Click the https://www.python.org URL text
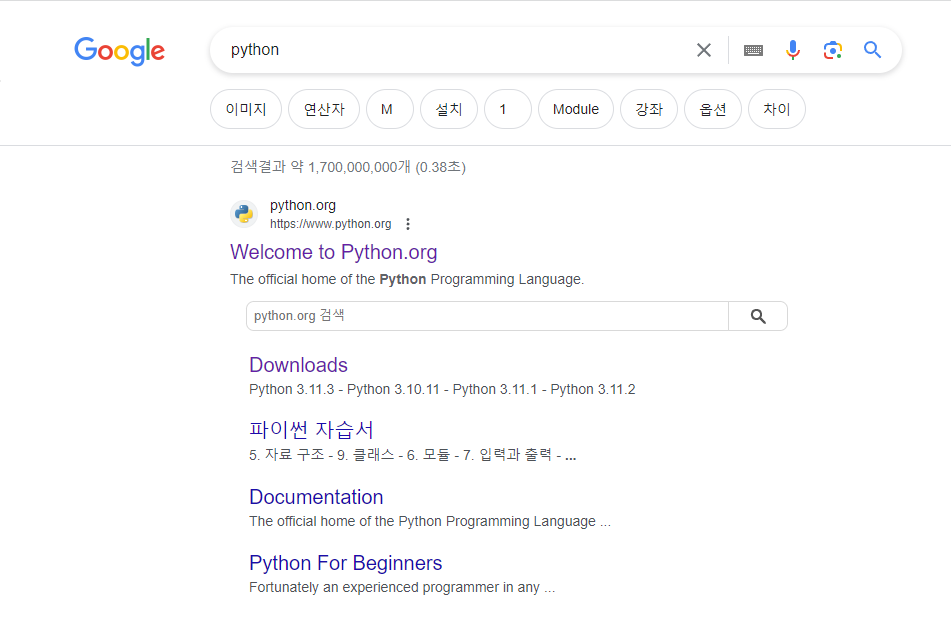The width and height of the screenshot is (951, 630). click(331, 224)
